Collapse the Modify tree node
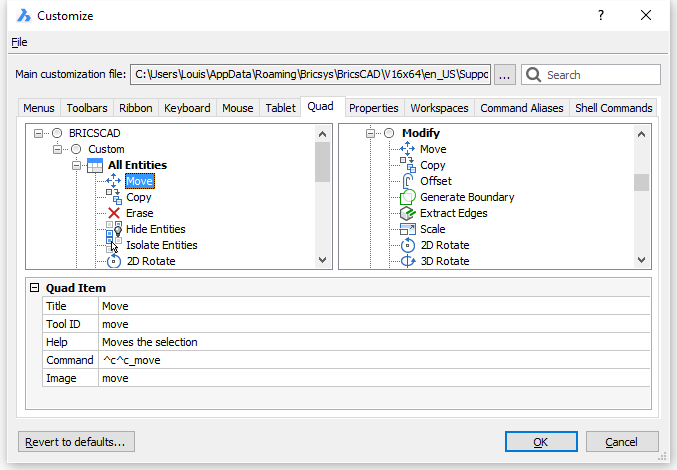The image size is (677, 470). pos(370,133)
